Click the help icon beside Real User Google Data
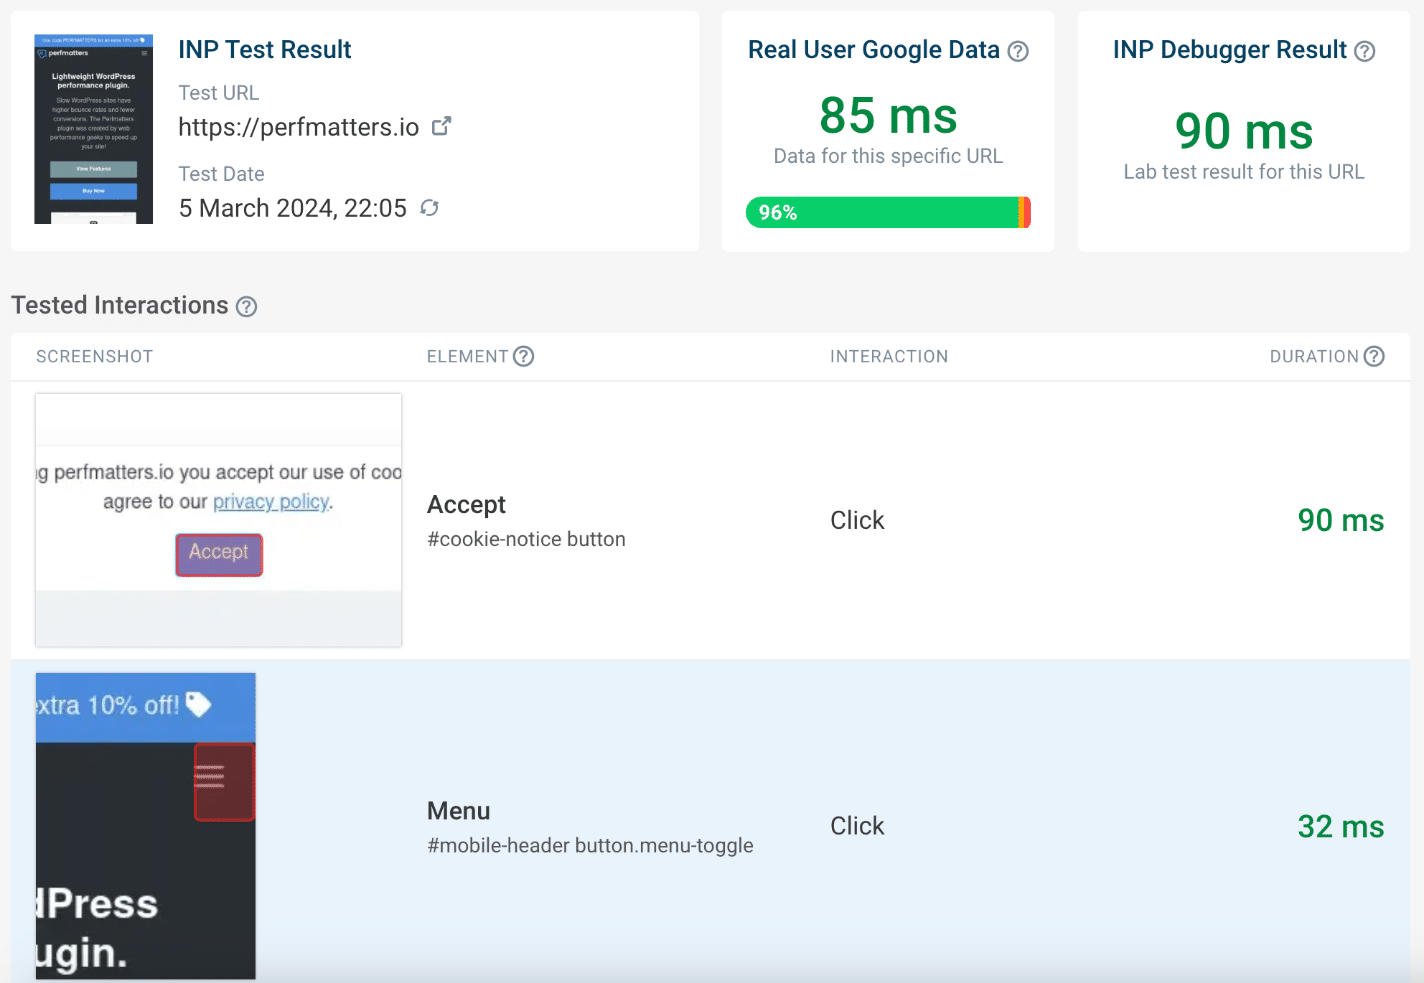 [1018, 51]
